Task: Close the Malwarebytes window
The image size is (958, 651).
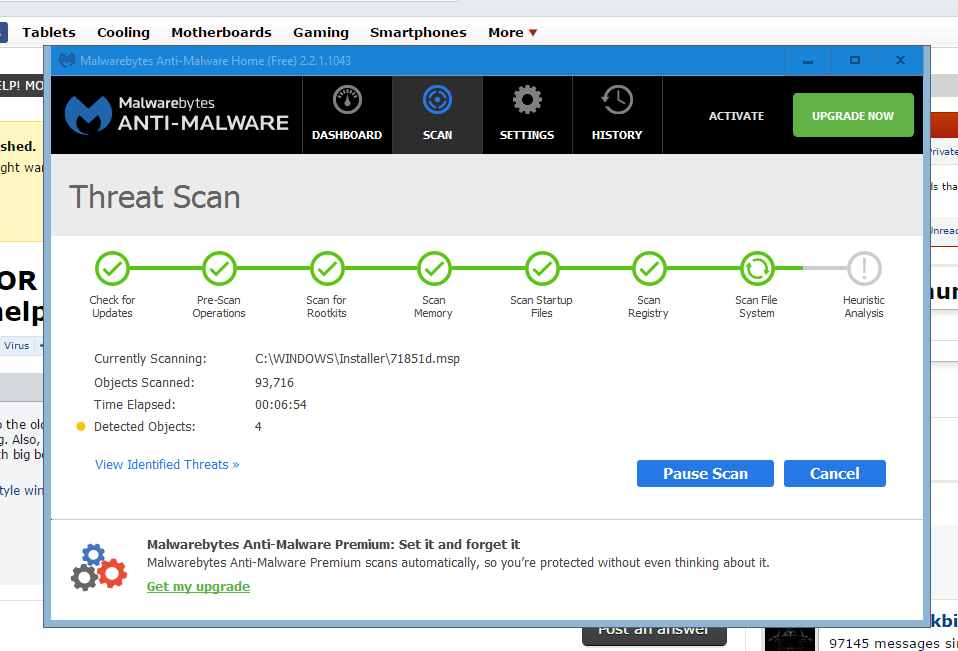Action: tap(900, 60)
